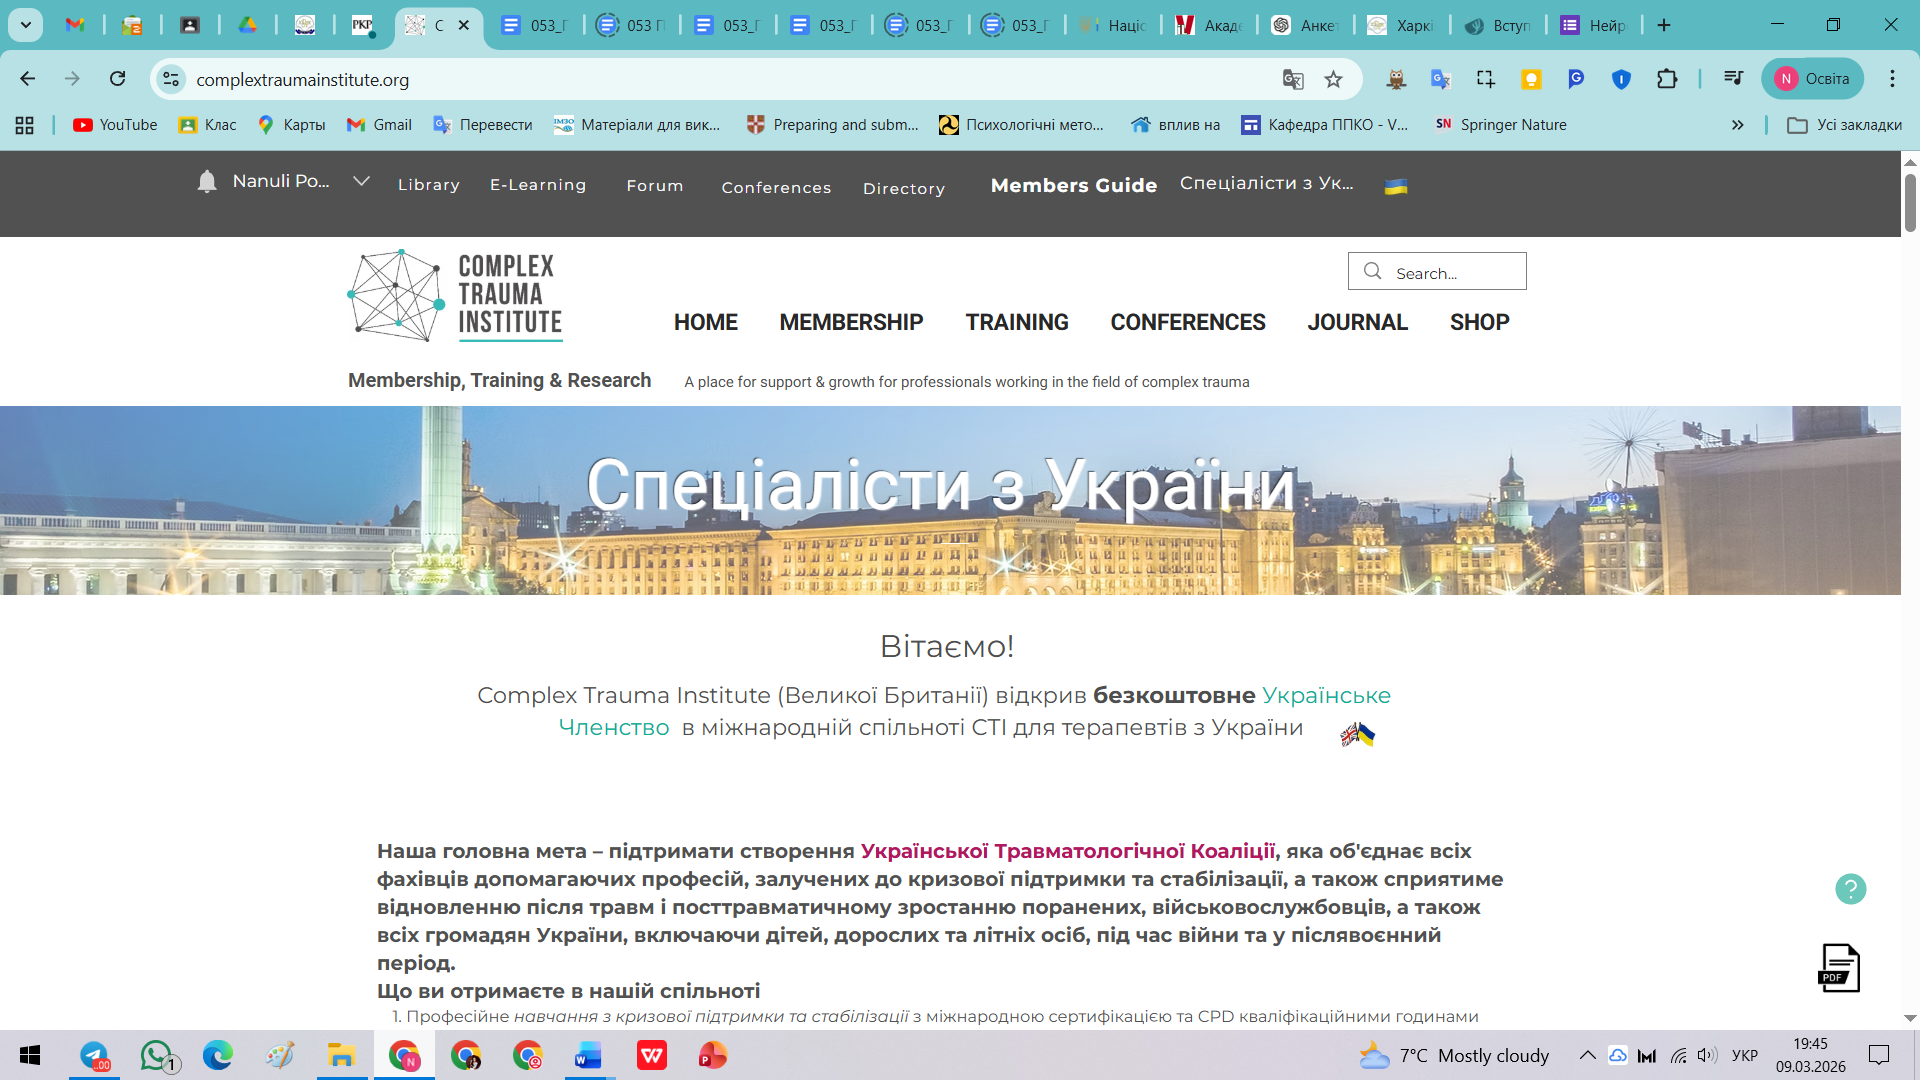
Task: Open the MEMBERSHIP menu item
Action: click(x=851, y=322)
